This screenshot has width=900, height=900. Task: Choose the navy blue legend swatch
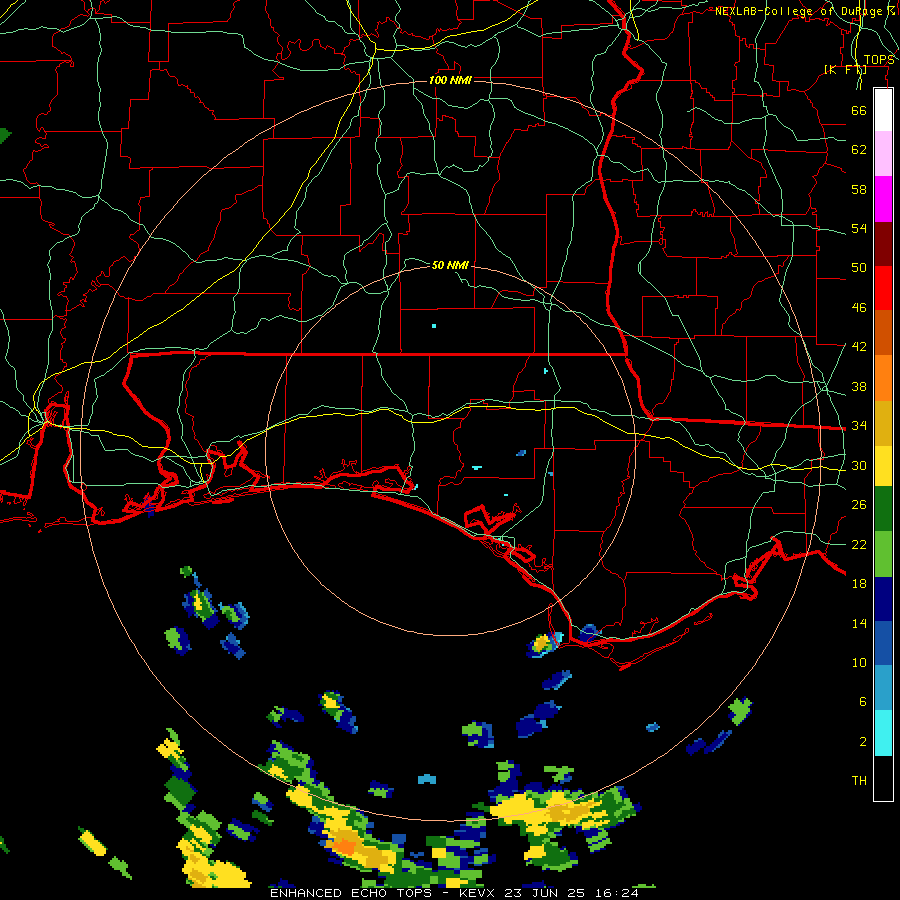point(883,599)
